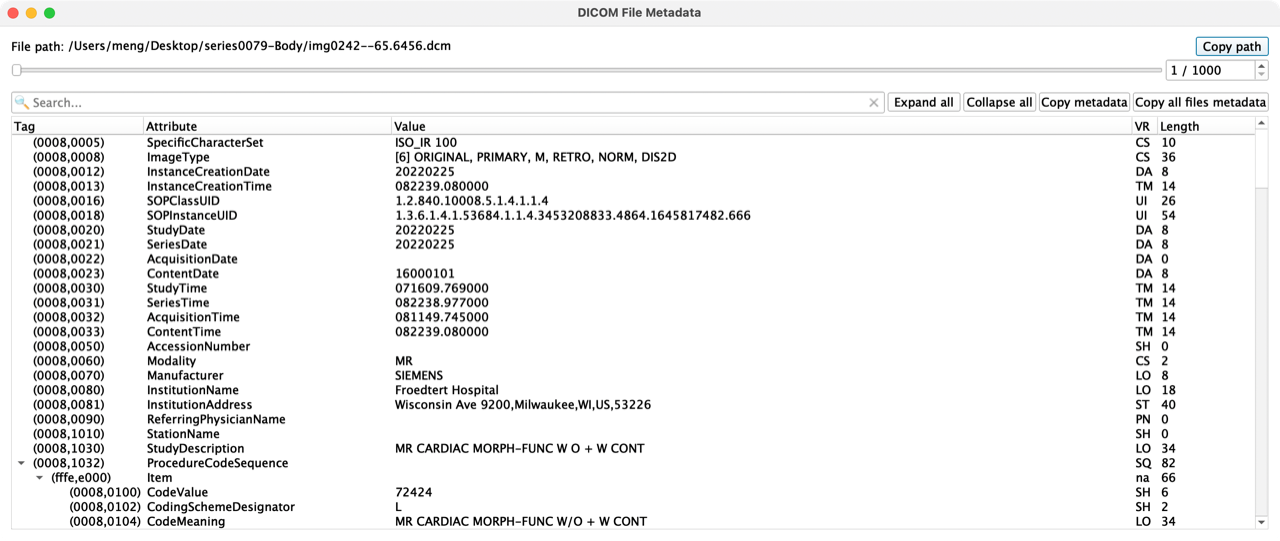Decrement the file index stepper down arrow
This screenshot has width=1280, height=541.
click(1261, 75)
